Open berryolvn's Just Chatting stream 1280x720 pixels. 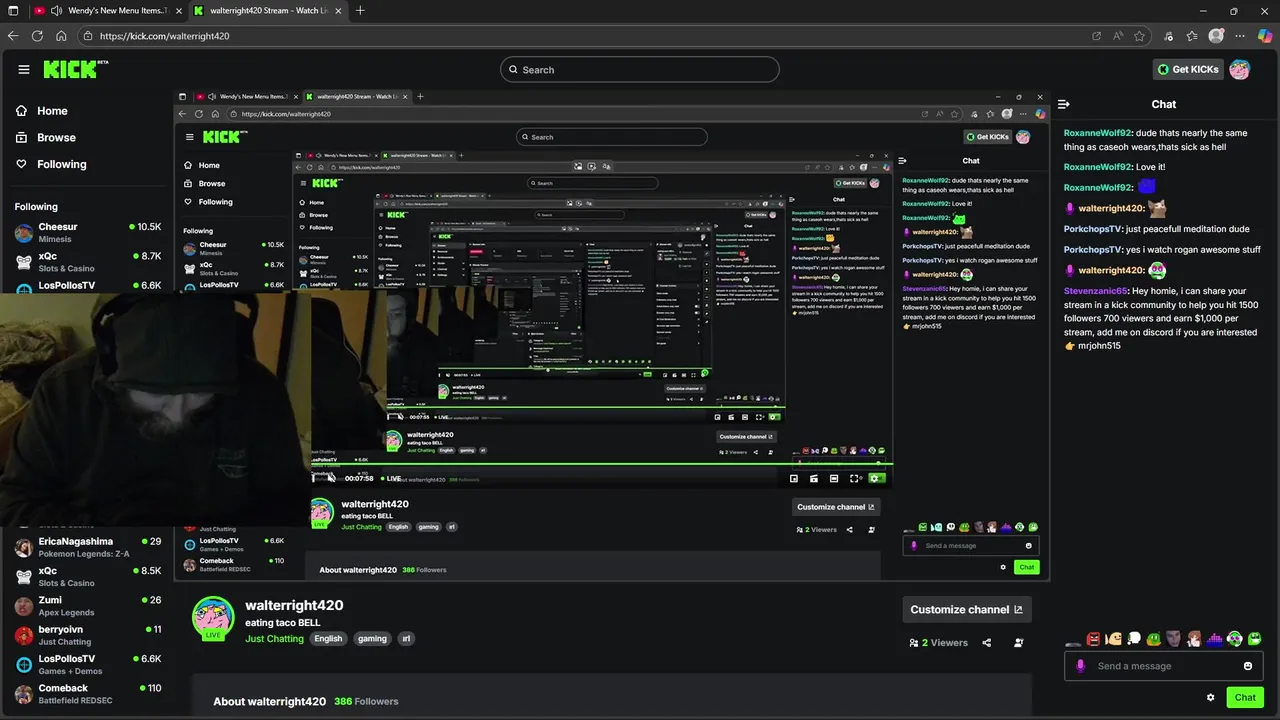click(x=88, y=635)
